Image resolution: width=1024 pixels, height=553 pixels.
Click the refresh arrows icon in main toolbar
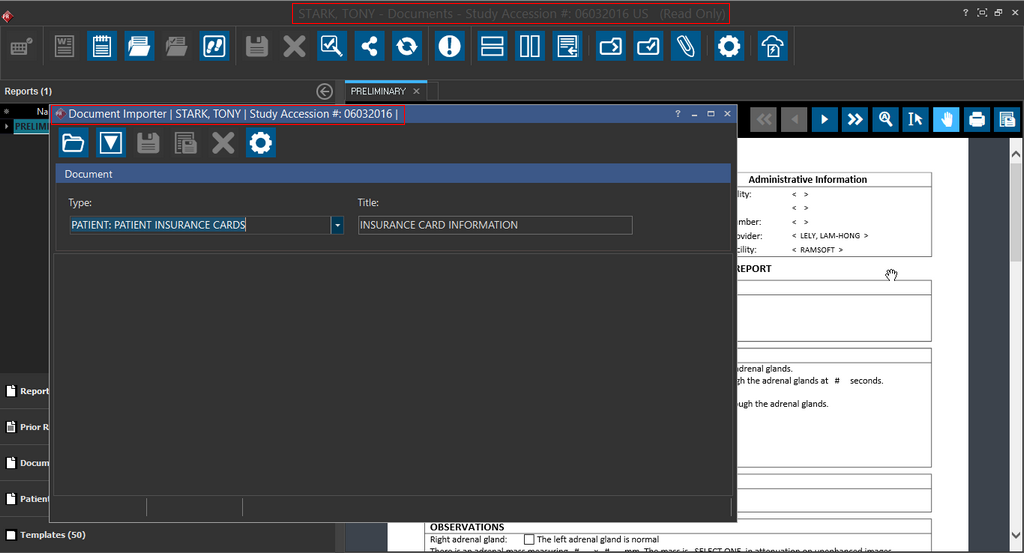407,46
